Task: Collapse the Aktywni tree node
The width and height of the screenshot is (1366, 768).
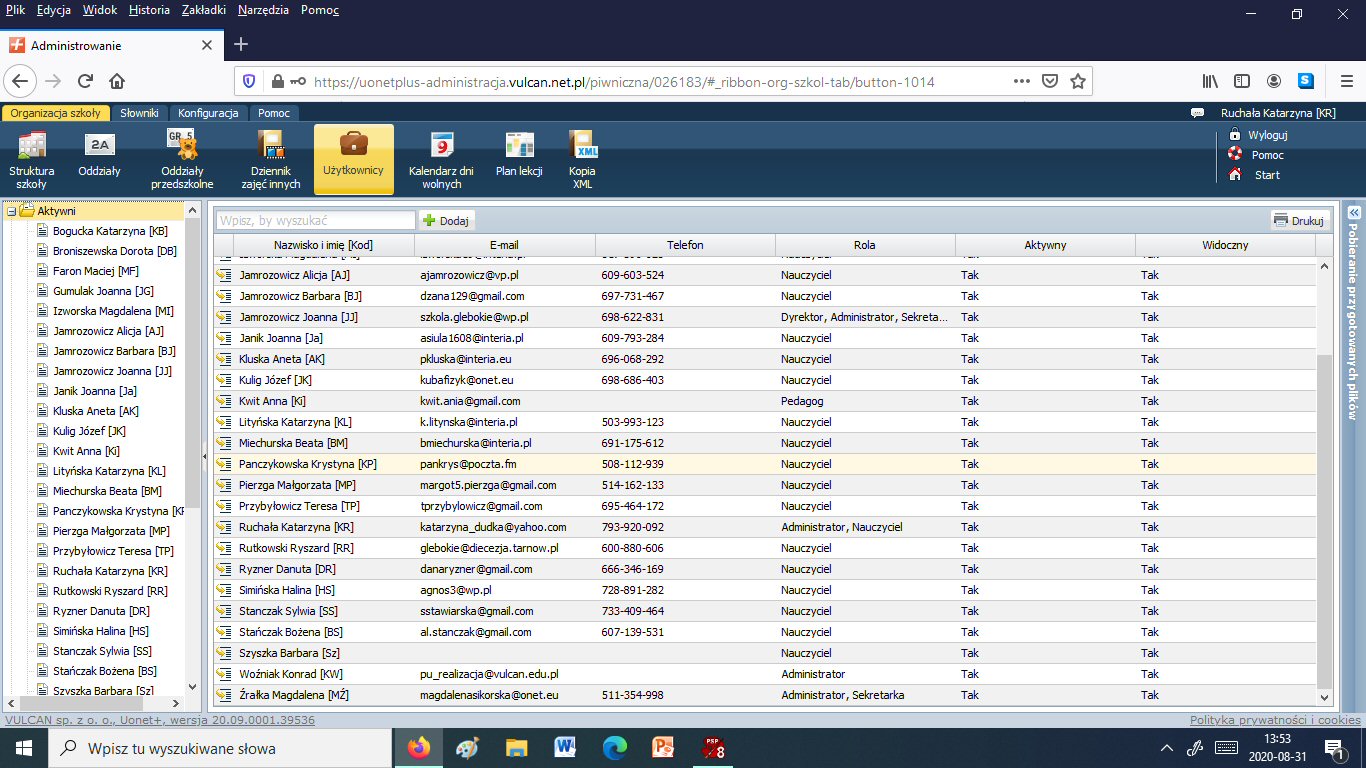Action: pos(11,211)
